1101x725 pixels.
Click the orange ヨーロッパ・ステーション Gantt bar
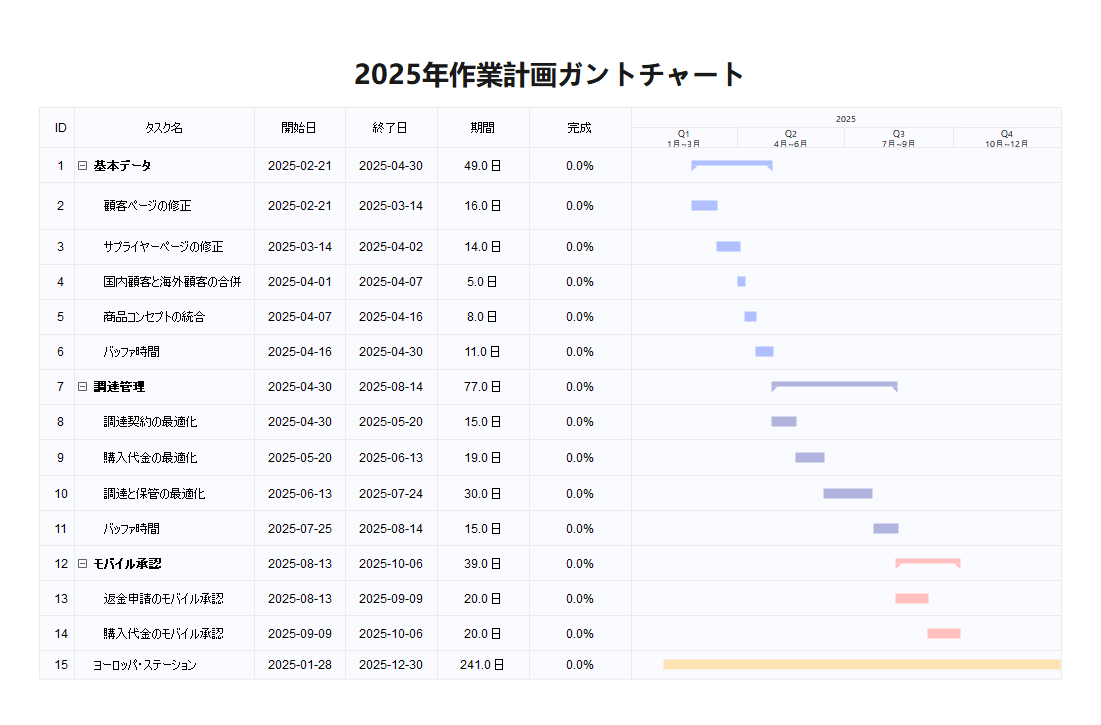click(x=861, y=664)
